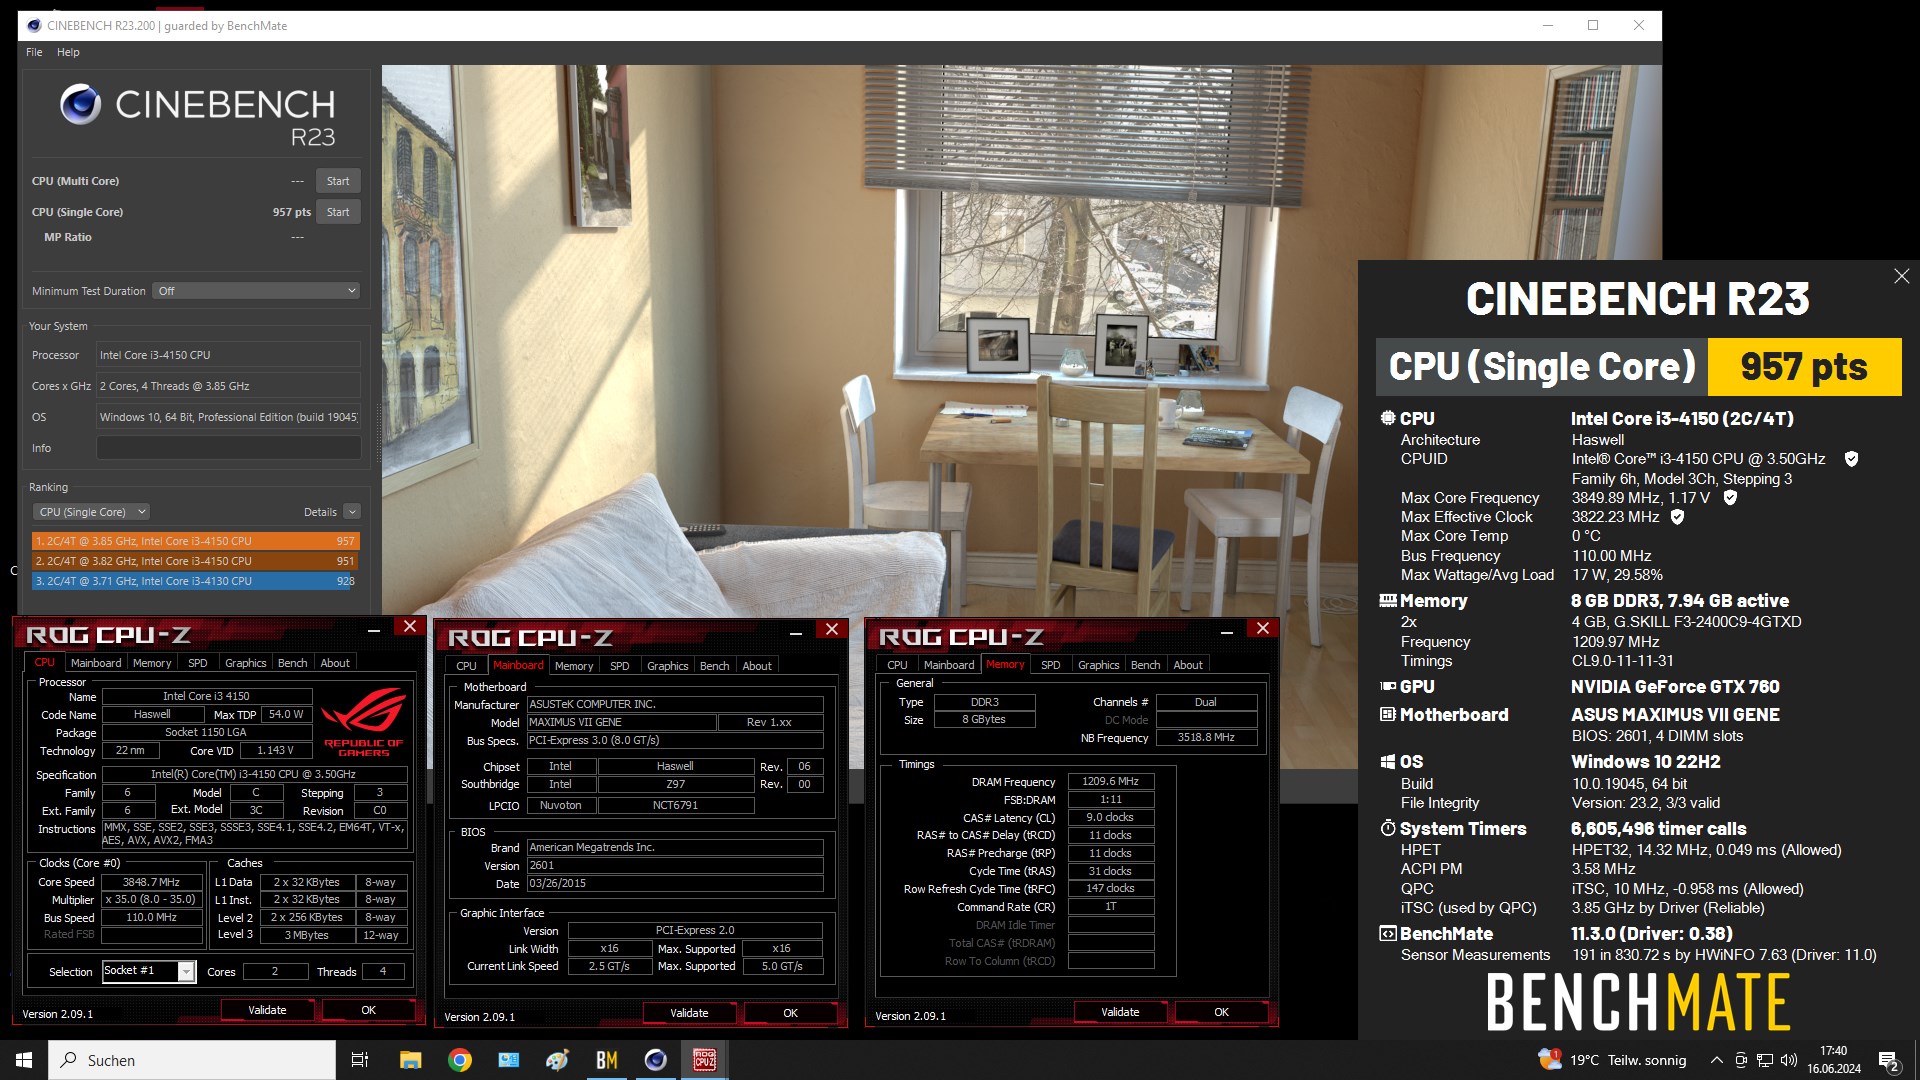Switch to Cinebench via its taskbar icon

pyautogui.click(x=656, y=1060)
